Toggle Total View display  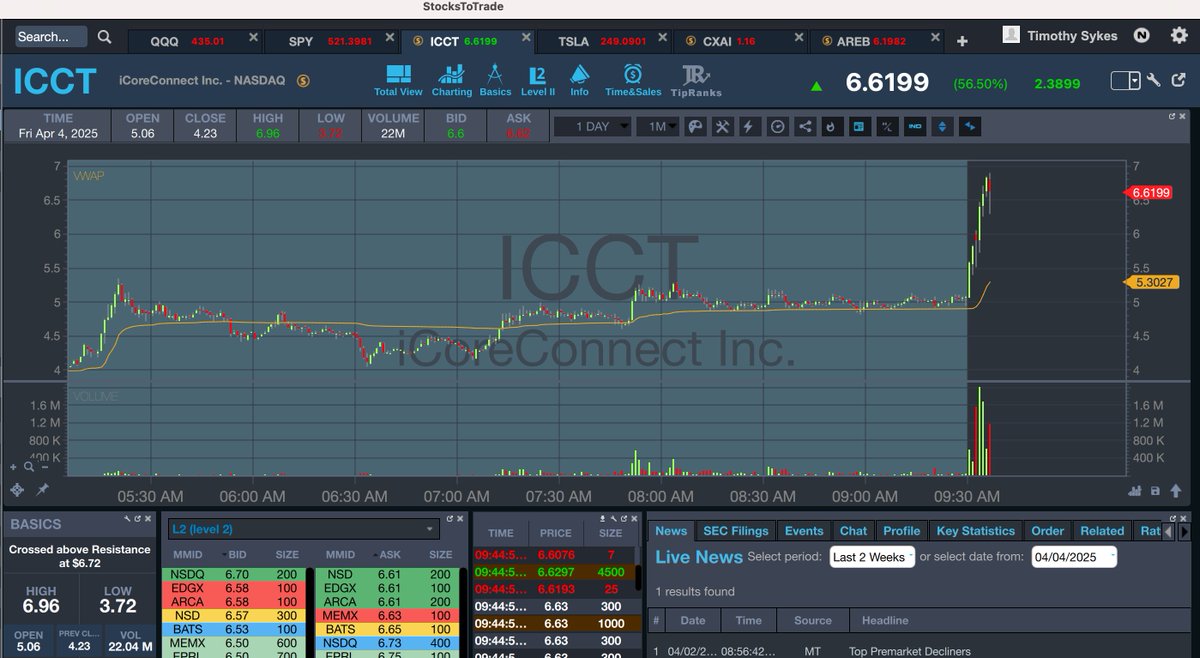[x=399, y=80]
